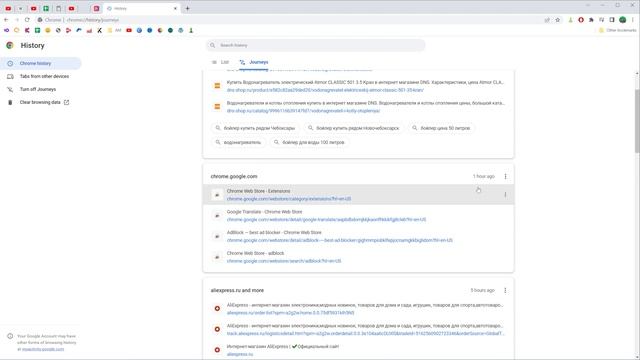Bookmark this page with the star icon
Image resolution: width=640 pixels, height=360 pixels.
click(x=558, y=20)
